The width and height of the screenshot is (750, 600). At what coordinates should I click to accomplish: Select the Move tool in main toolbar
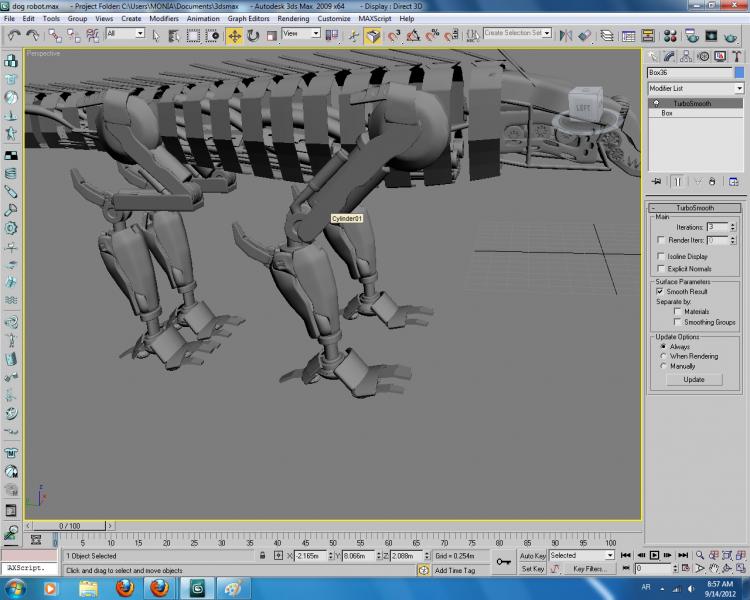(x=234, y=35)
